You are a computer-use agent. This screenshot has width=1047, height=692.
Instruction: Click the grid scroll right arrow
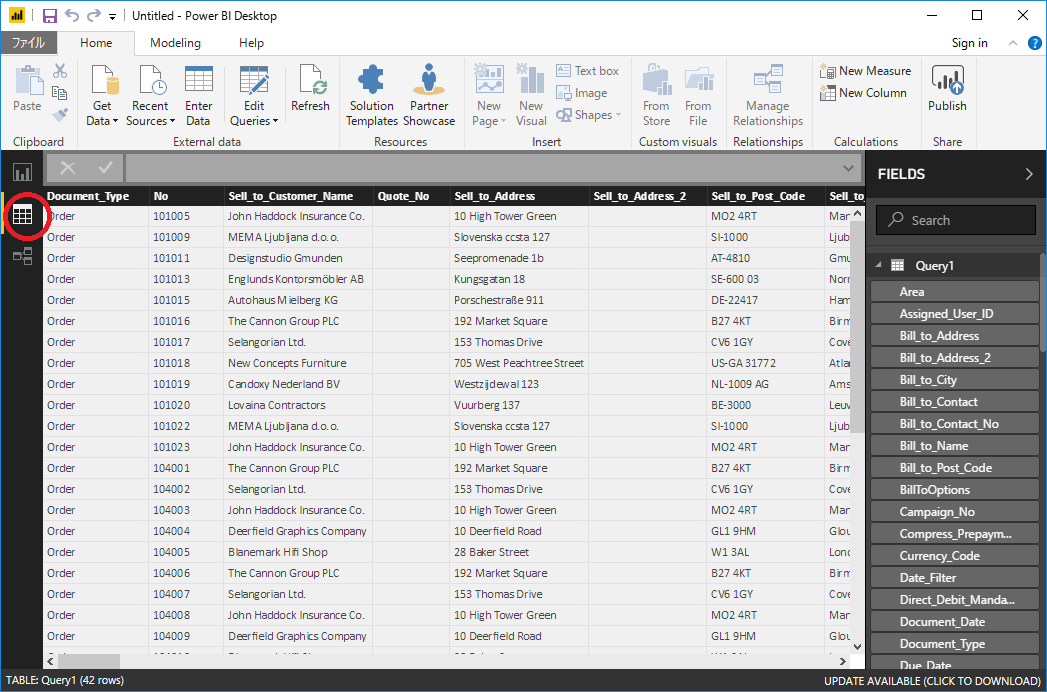pos(843,661)
